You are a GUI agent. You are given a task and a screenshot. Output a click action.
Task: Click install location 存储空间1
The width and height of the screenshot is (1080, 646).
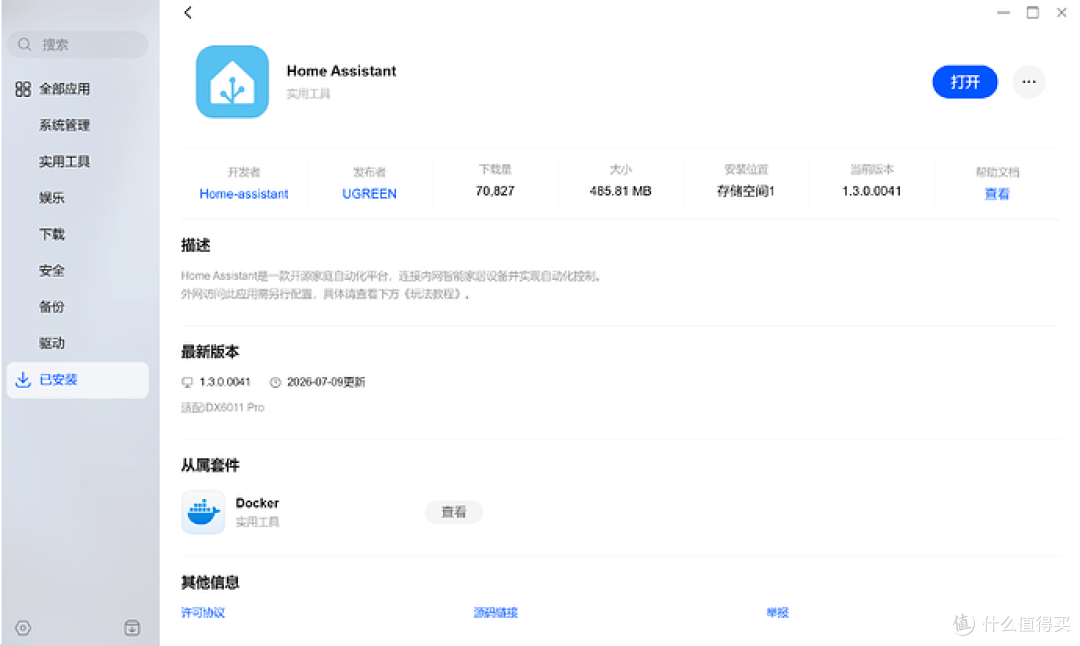coord(746,191)
